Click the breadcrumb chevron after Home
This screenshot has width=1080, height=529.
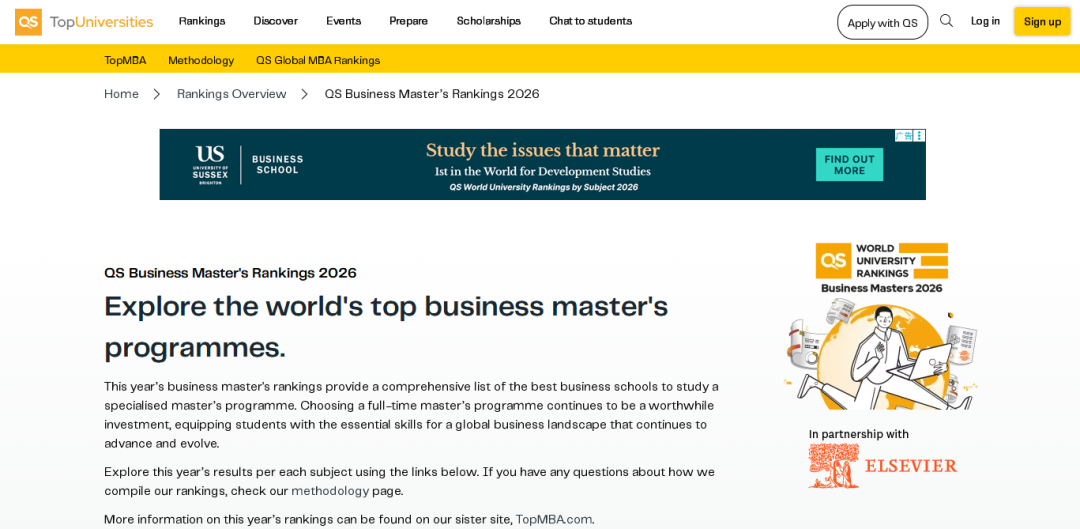(157, 94)
